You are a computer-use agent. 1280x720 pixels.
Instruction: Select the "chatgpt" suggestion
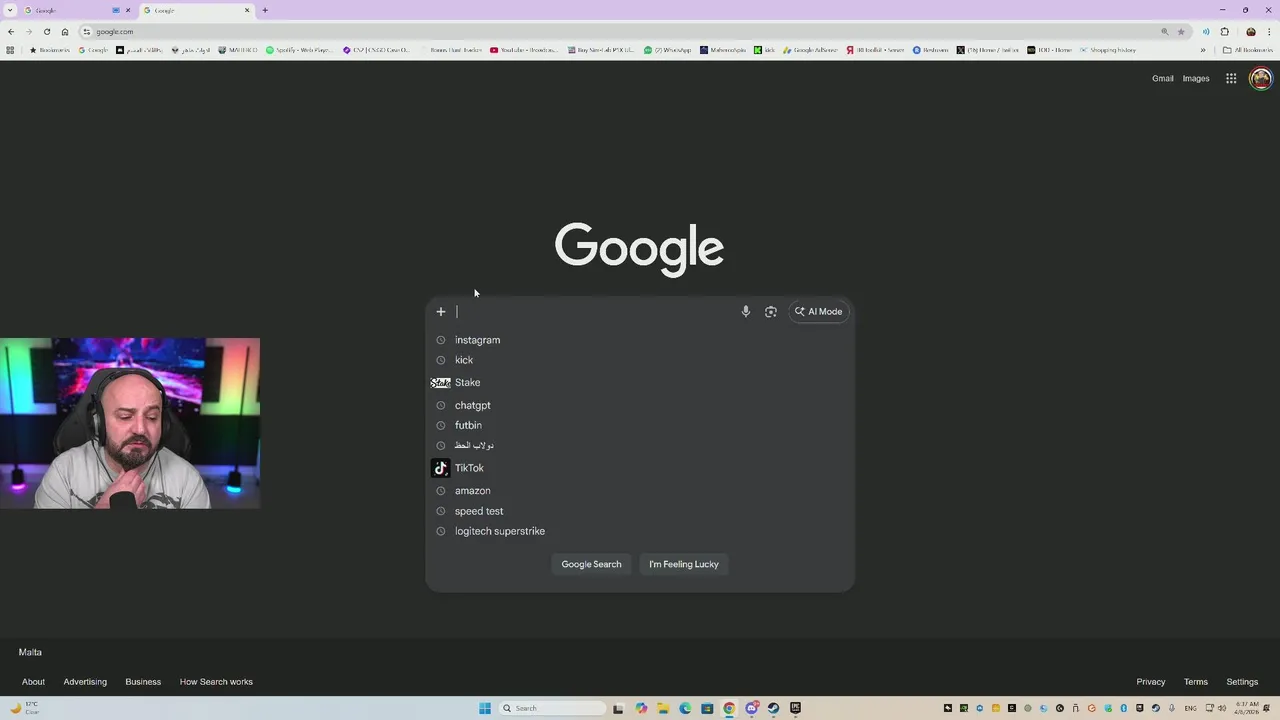[640, 405]
